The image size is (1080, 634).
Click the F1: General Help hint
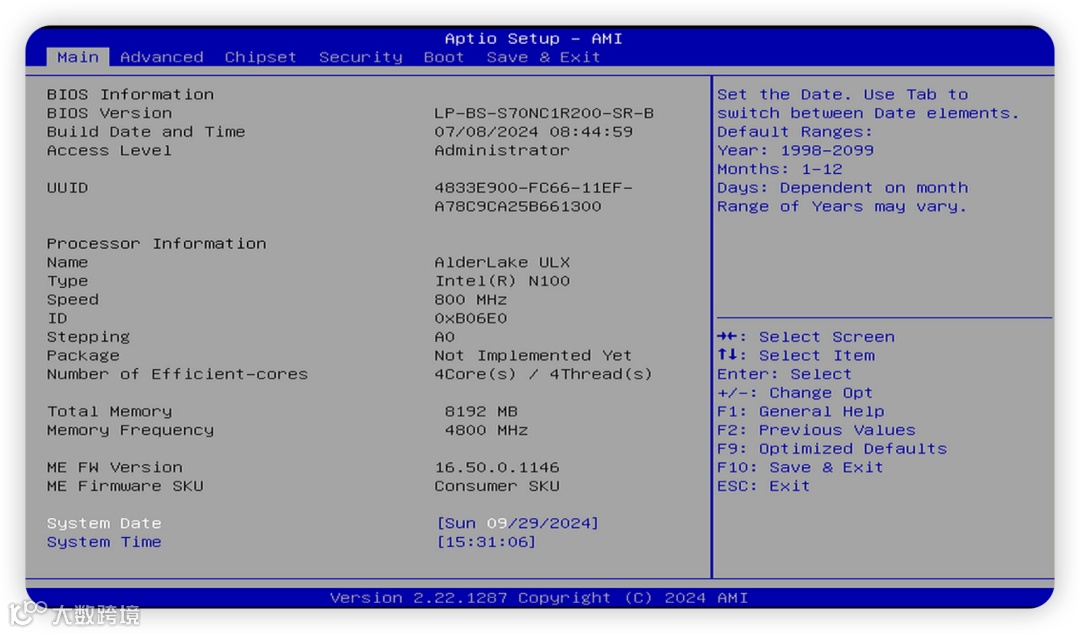pyautogui.click(x=800, y=411)
